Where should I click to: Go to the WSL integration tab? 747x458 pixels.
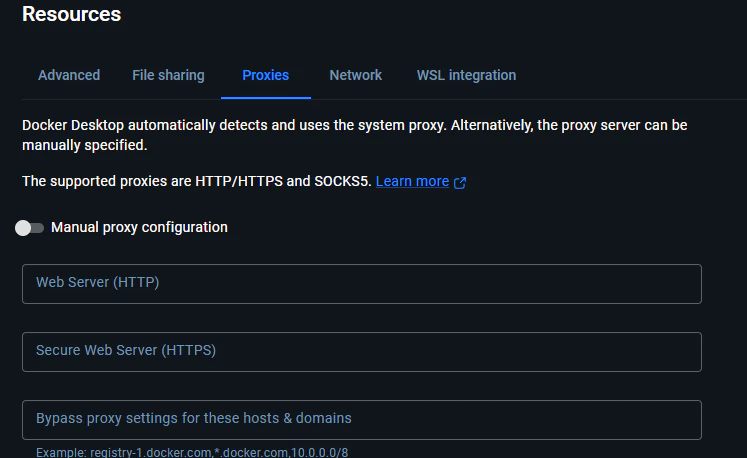click(466, 75)
